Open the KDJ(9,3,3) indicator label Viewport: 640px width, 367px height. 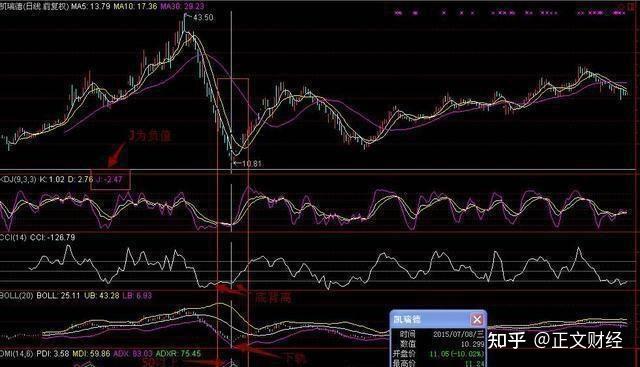[x=18, y=179]
